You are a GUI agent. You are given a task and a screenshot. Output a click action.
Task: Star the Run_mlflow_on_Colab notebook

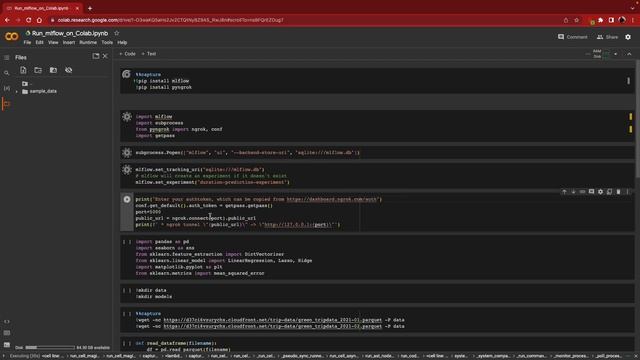pyautogui.click(x=117, y=33)
